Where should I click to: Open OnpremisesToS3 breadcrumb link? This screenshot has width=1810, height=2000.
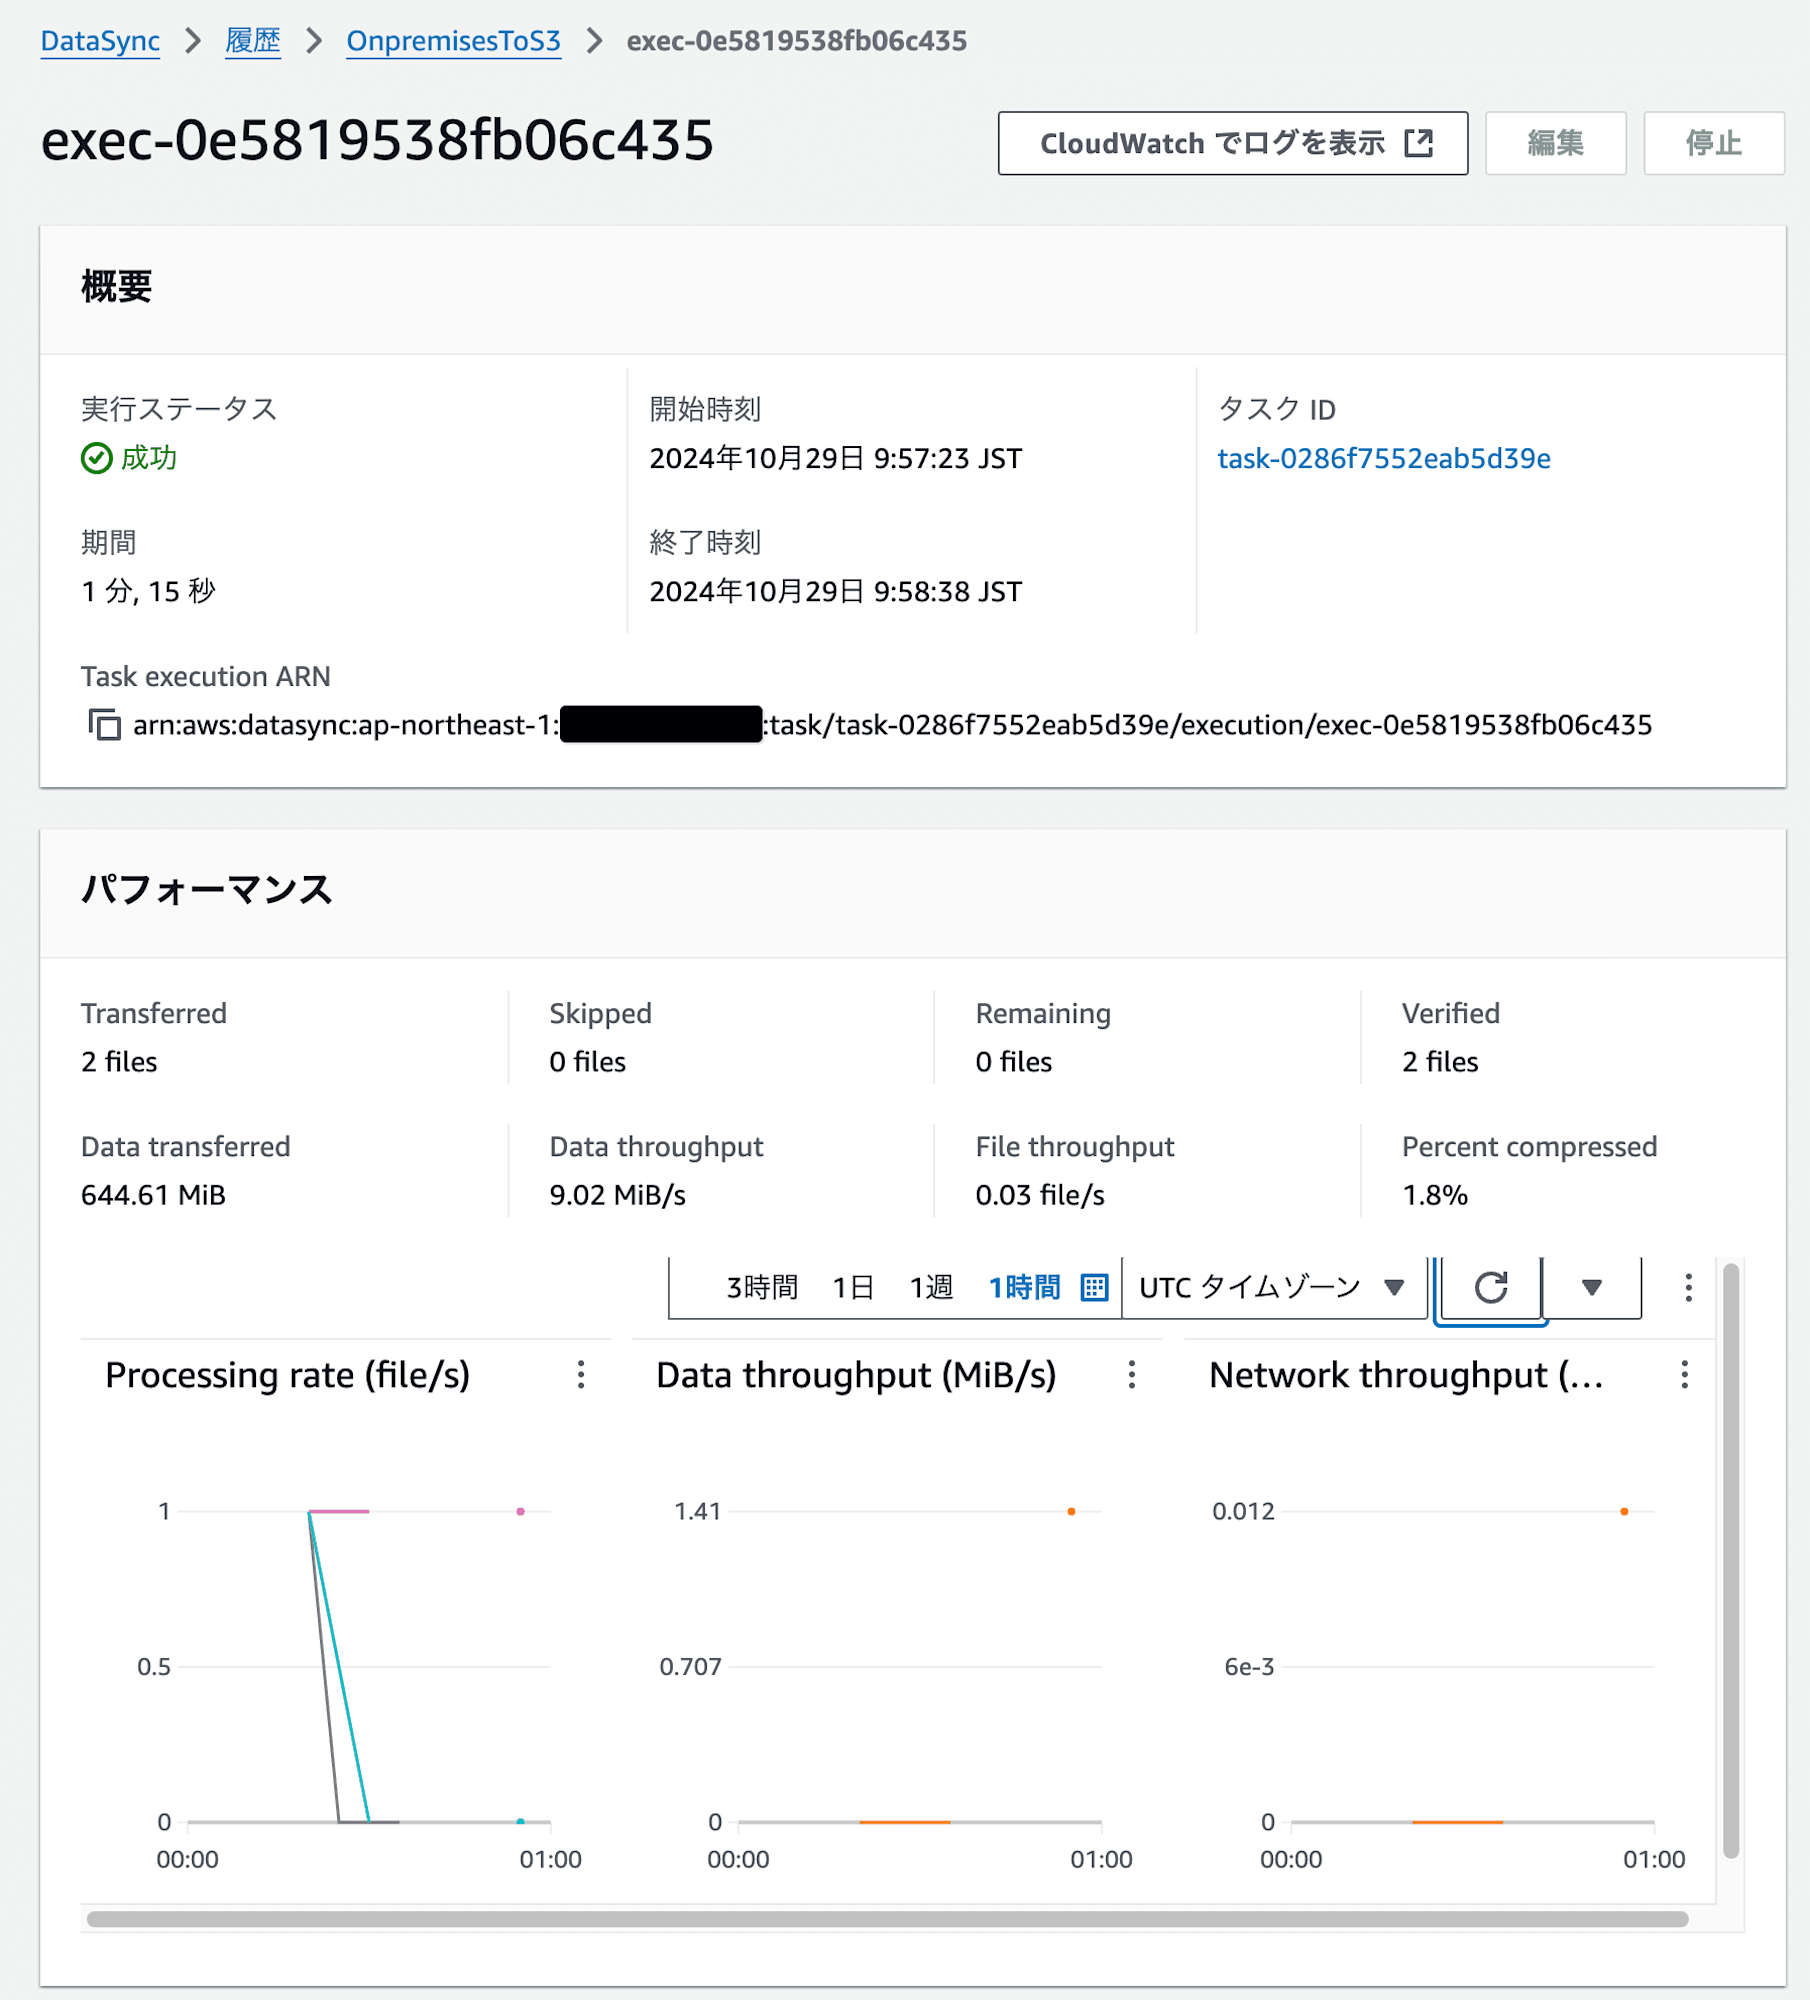click(453, 41)
